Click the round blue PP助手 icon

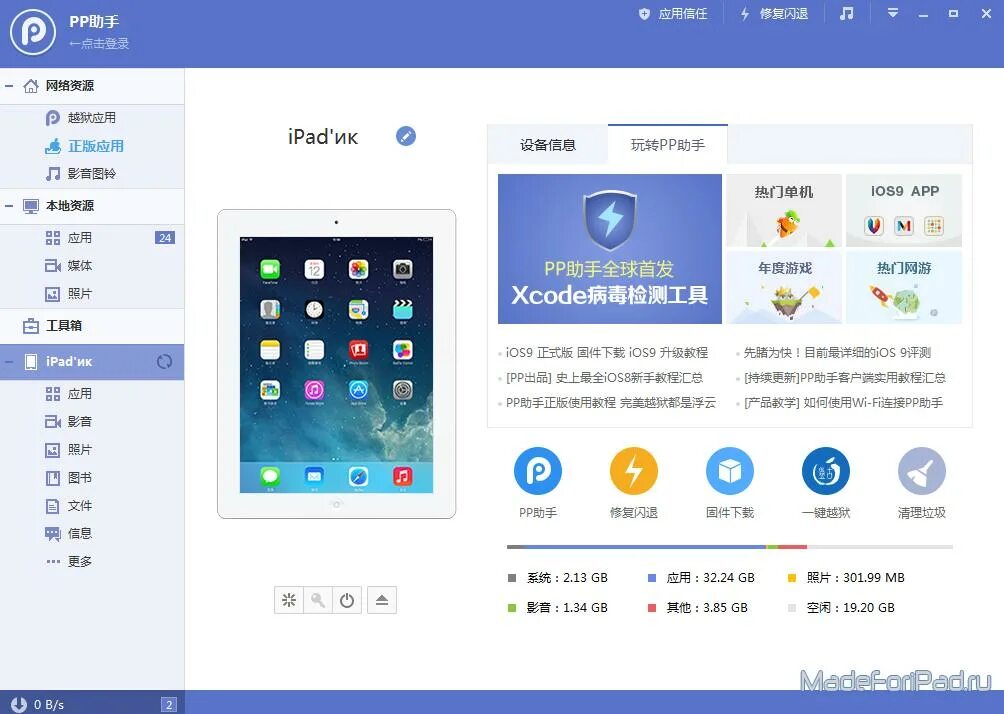click(x=538, y=471)
